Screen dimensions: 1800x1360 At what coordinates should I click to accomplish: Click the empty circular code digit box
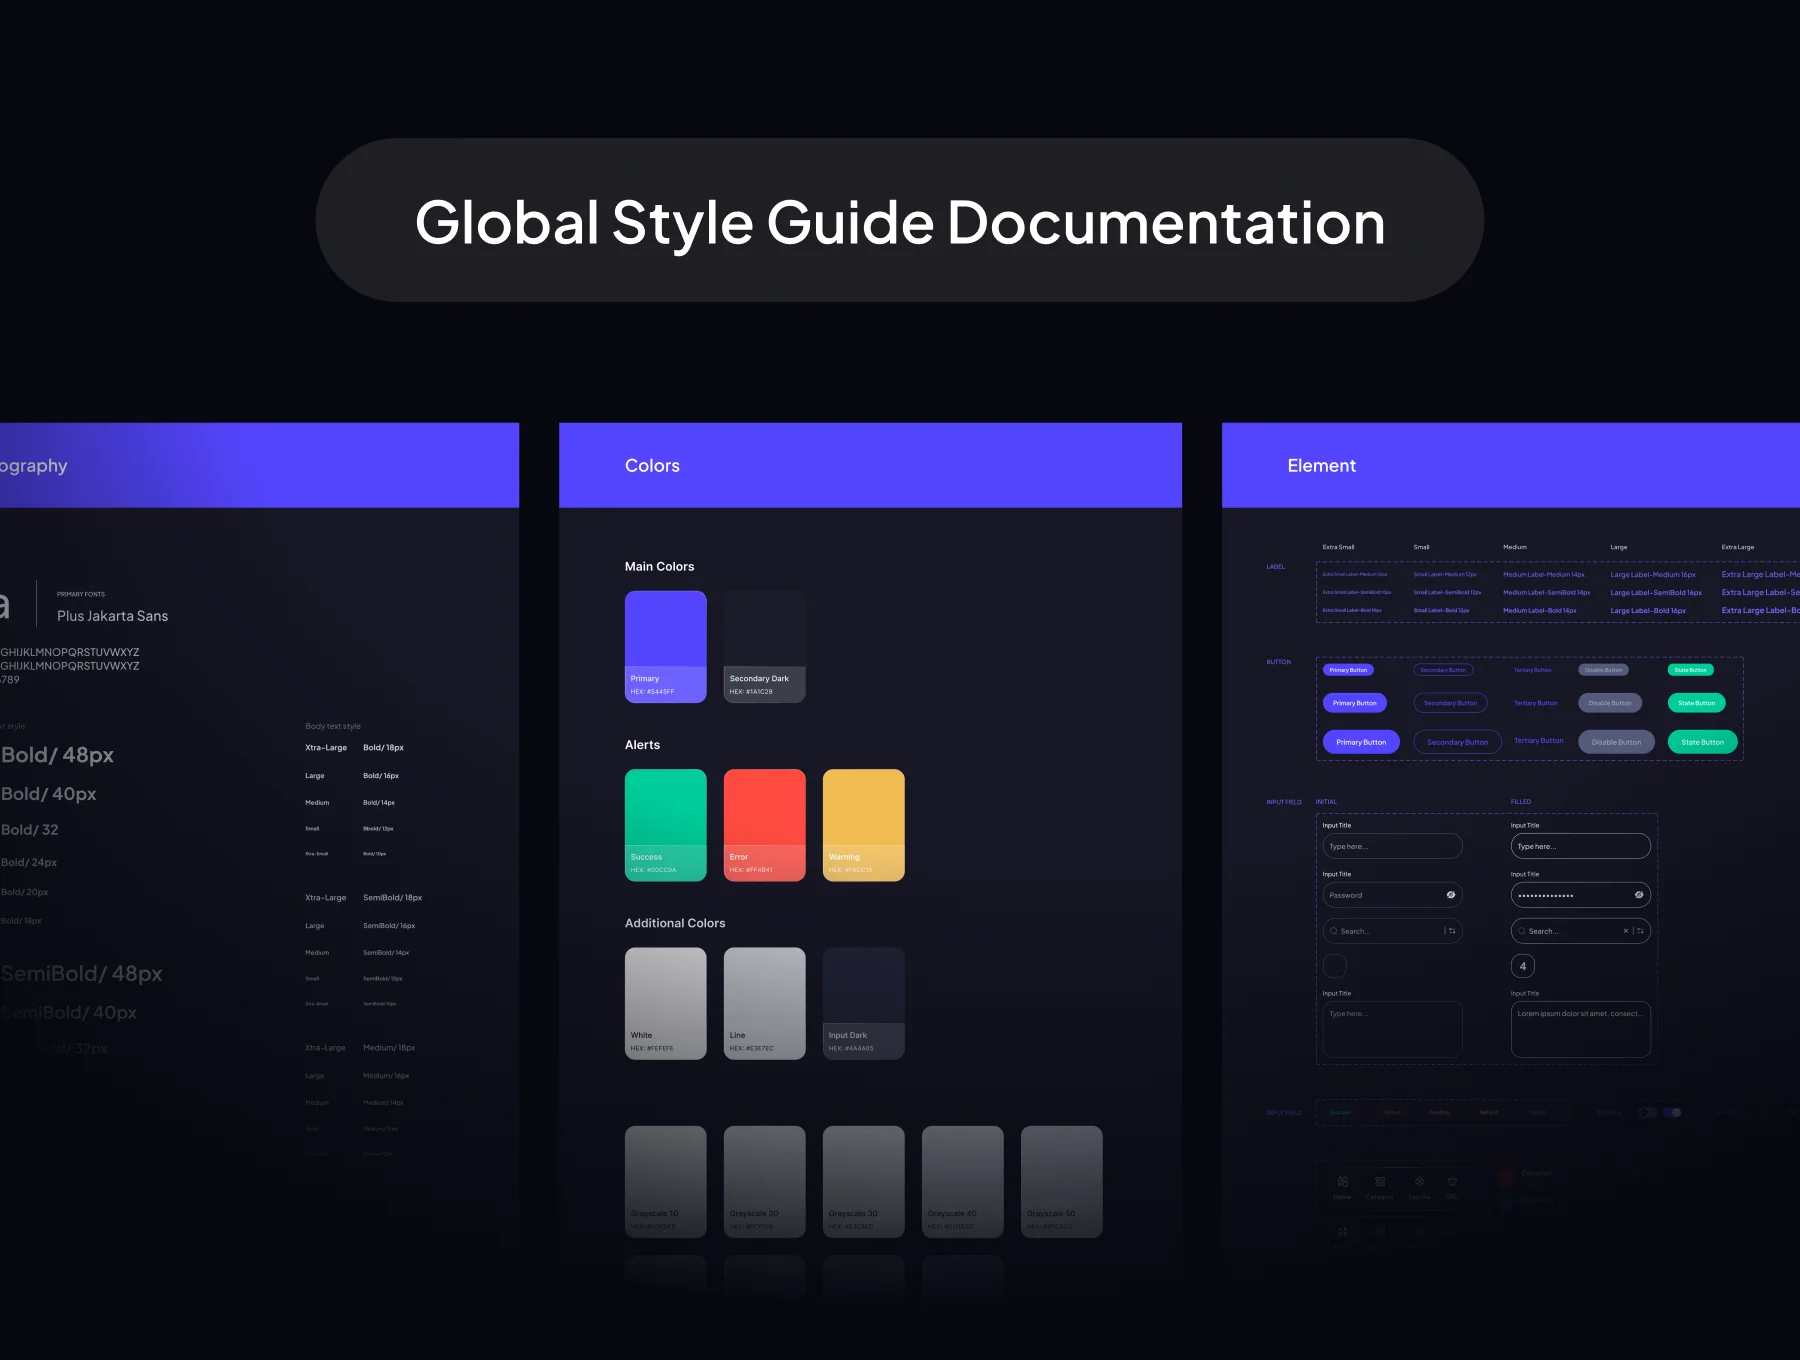1335,966
